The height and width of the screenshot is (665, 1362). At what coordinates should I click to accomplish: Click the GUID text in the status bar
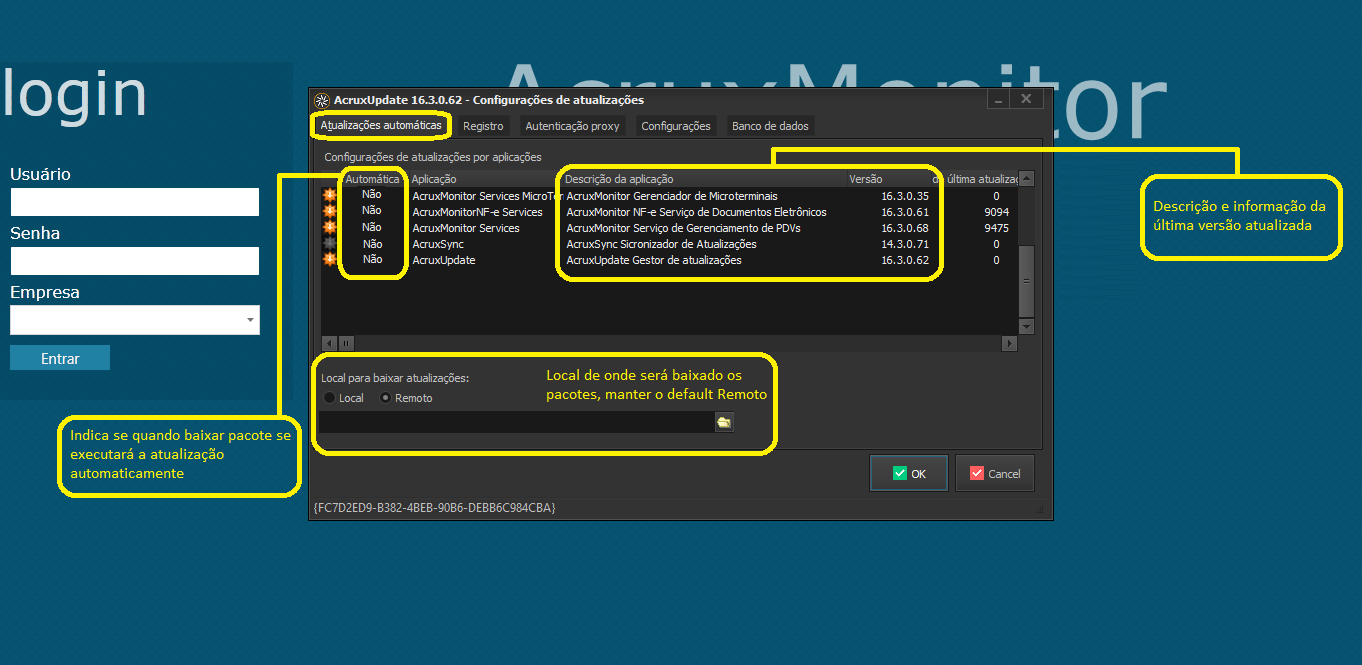coord(434,508)
